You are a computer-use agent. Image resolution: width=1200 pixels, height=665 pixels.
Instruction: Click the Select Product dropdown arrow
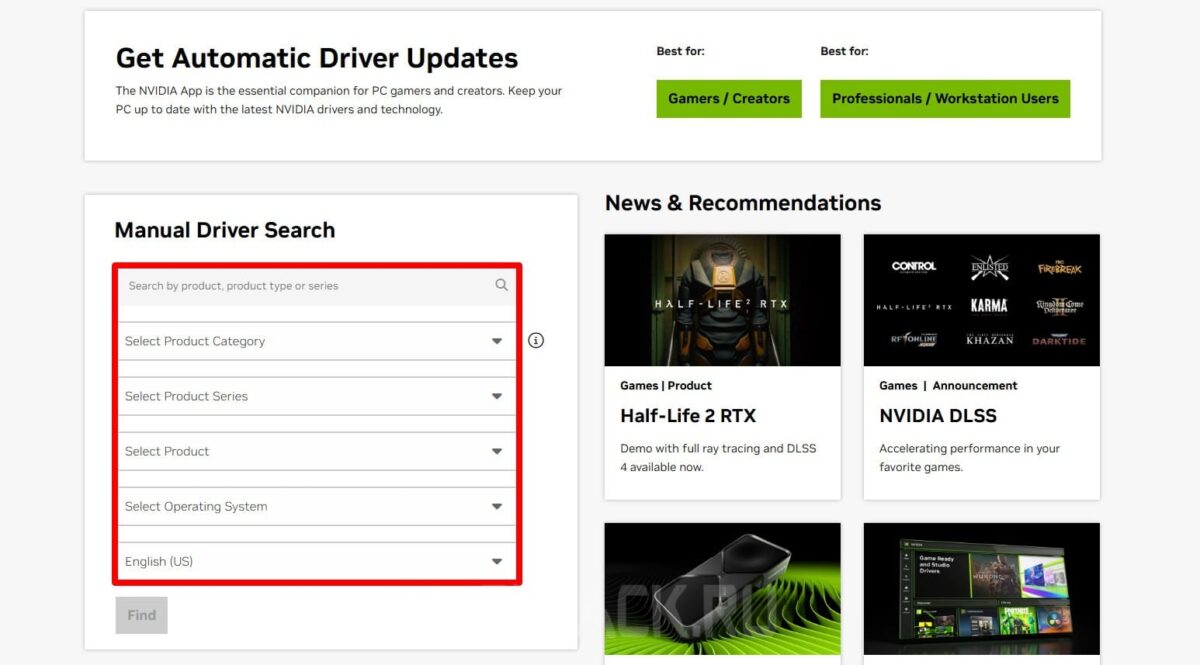(x=497, y=451)
